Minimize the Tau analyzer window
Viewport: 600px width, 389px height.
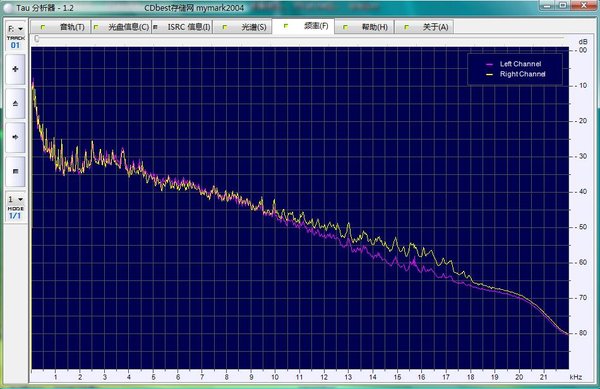point(547,5)
